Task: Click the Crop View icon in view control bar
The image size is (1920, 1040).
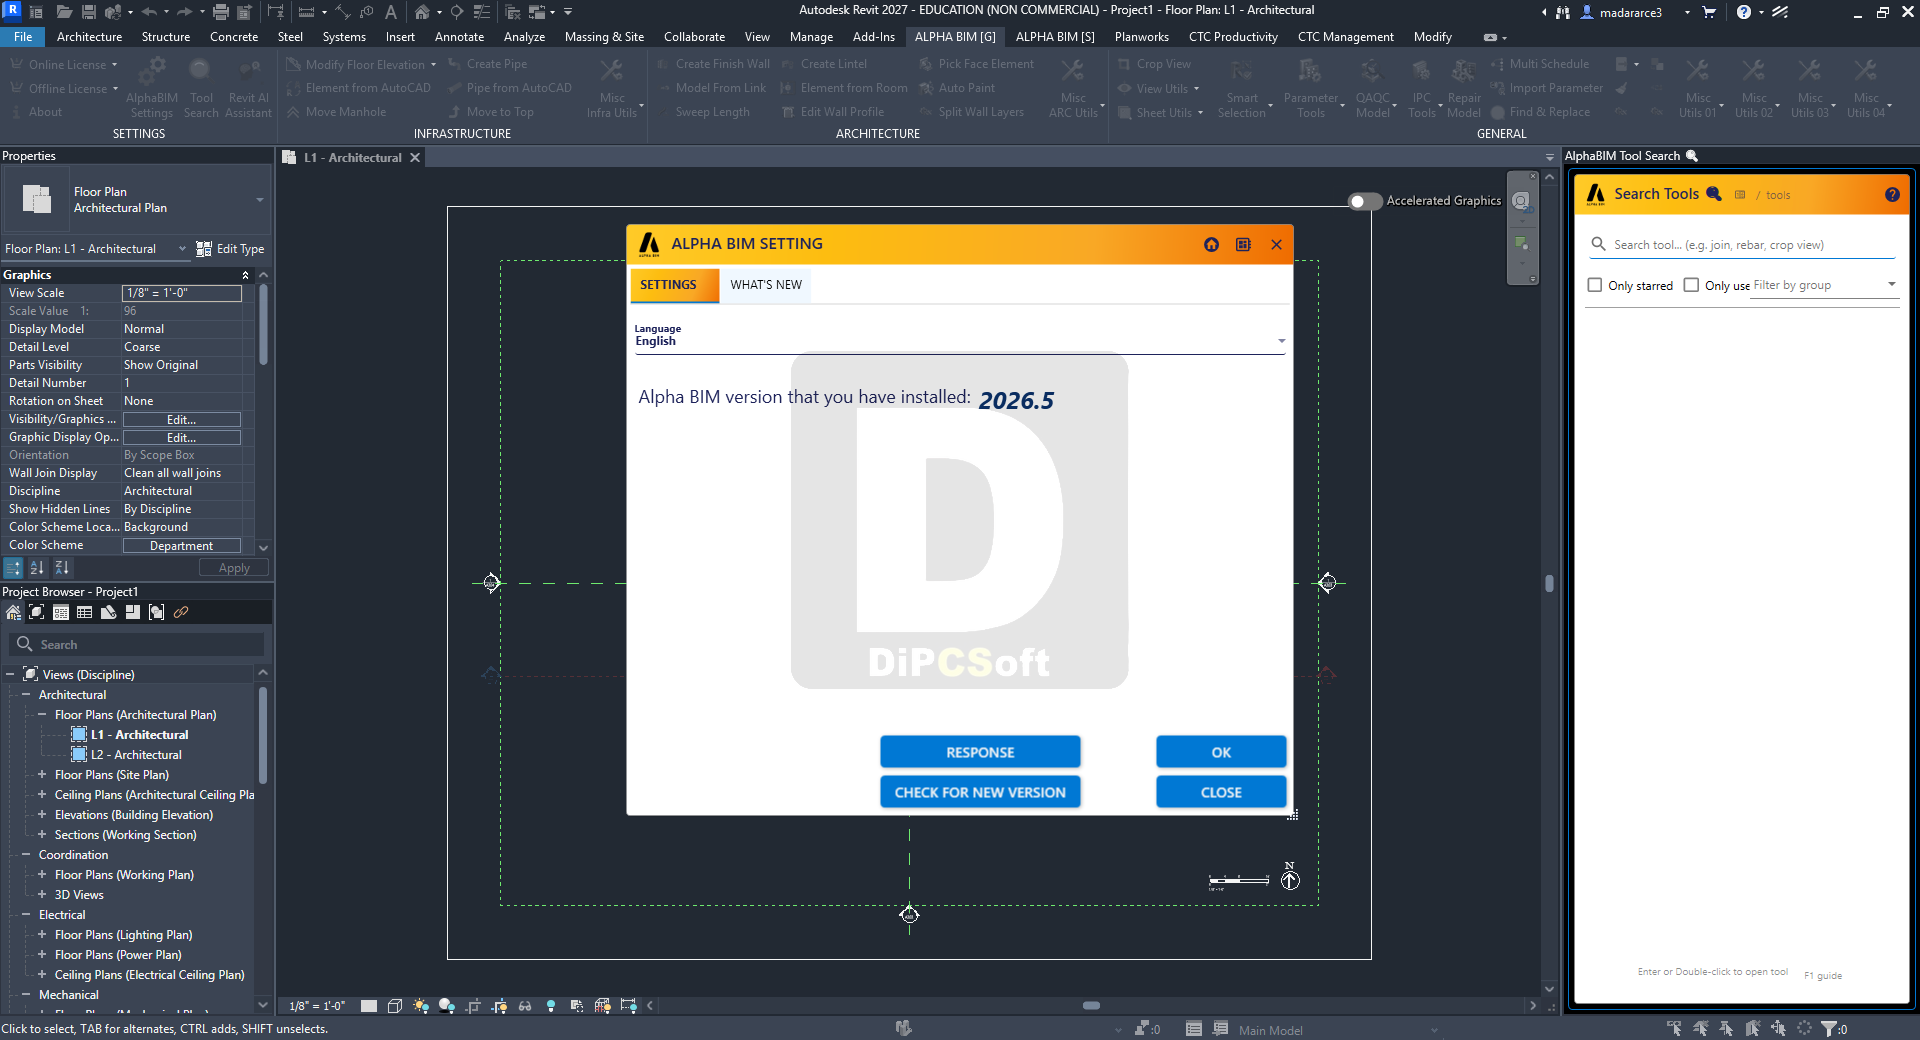Action: coord(473,1006)
